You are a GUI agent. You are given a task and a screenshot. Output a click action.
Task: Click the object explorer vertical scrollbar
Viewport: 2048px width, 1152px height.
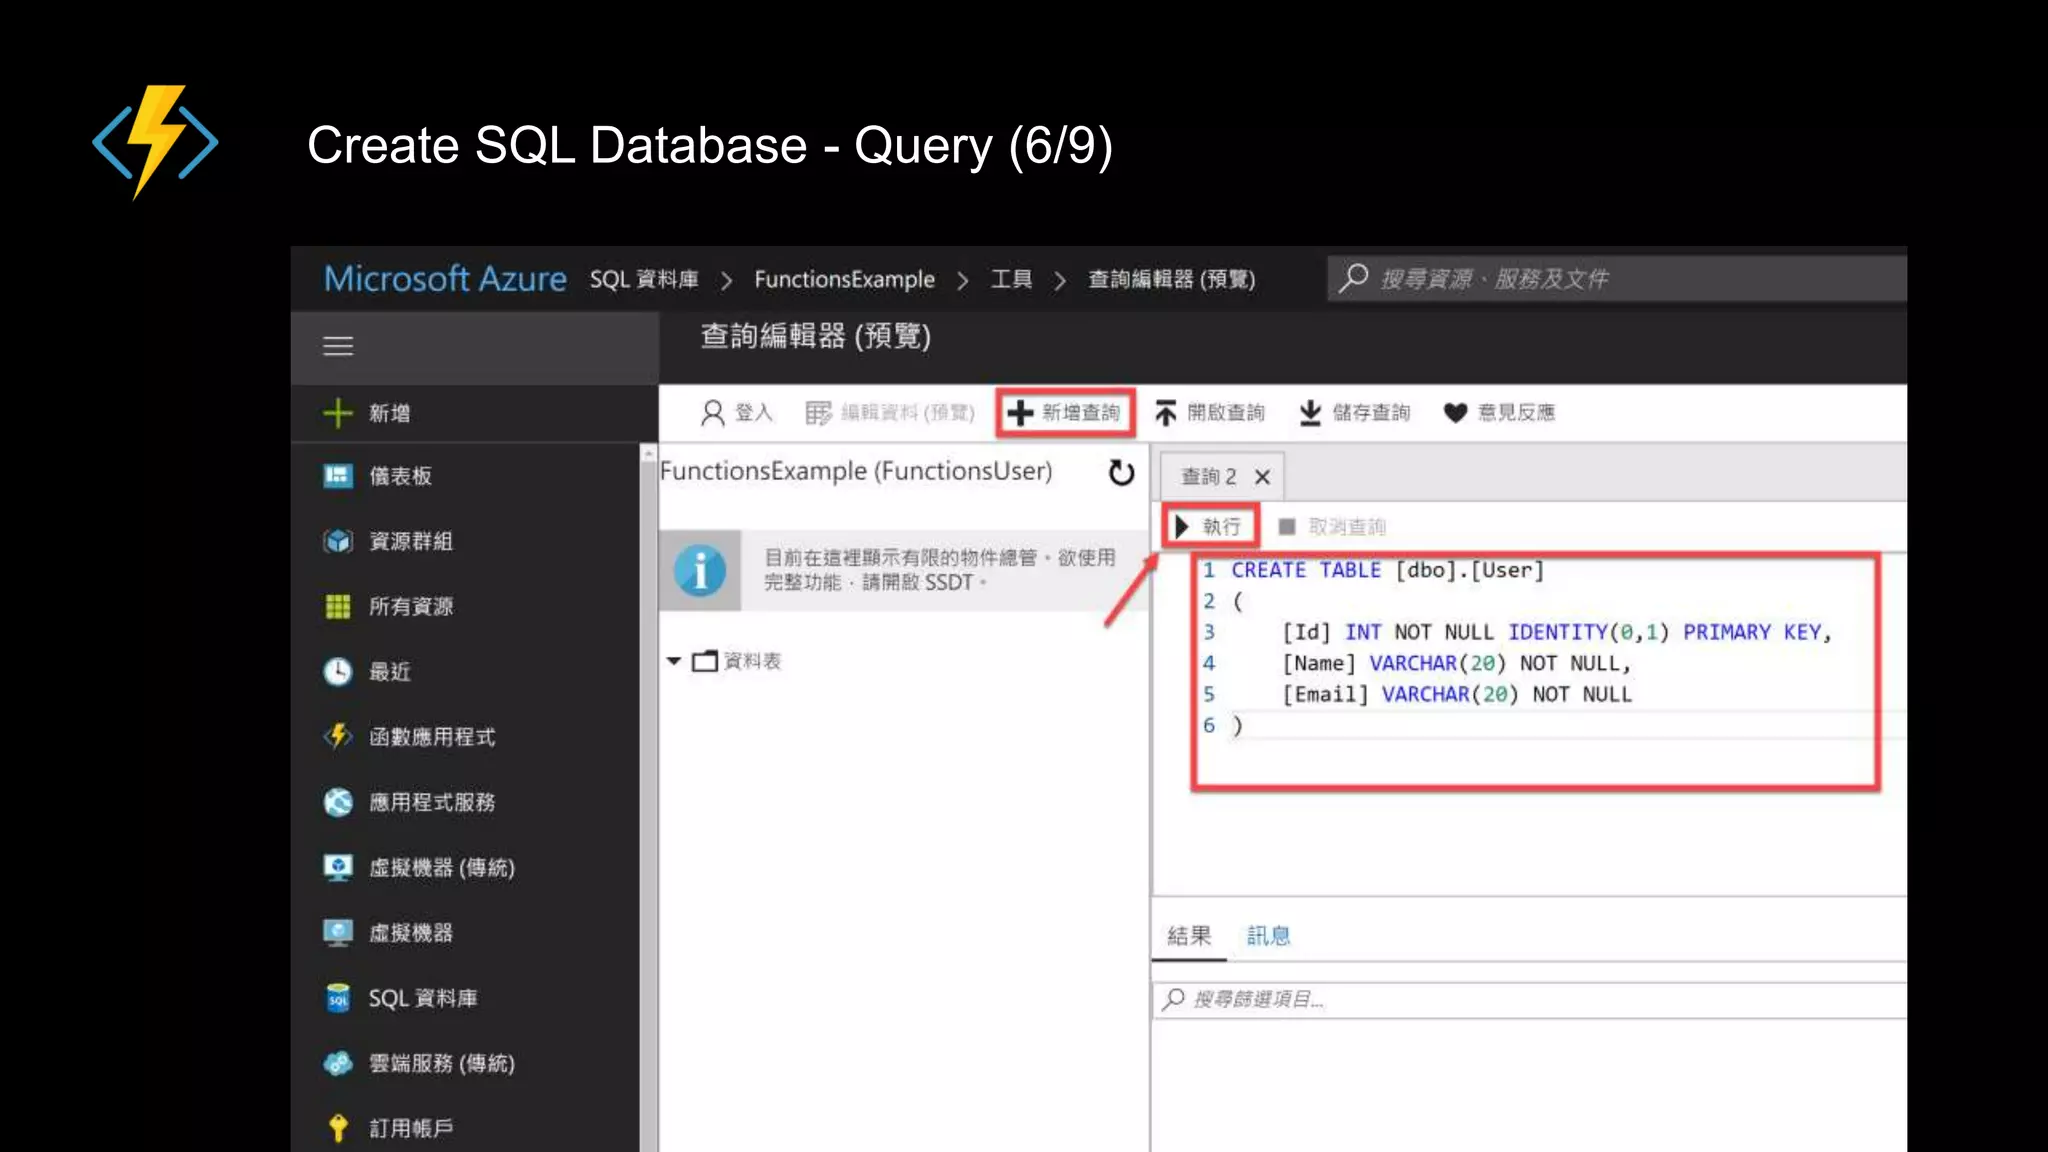[x=648, y=798]
